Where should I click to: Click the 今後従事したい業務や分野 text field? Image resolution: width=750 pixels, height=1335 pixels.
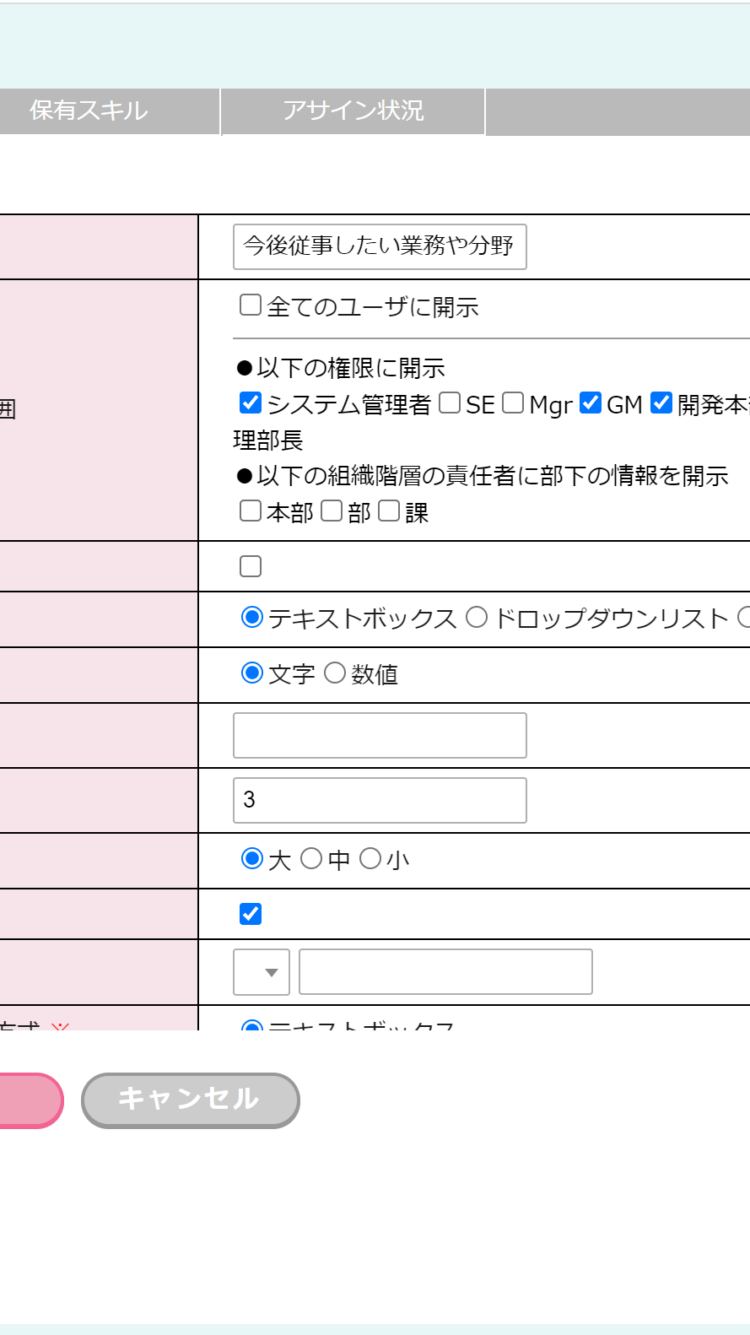click(379, 247)
